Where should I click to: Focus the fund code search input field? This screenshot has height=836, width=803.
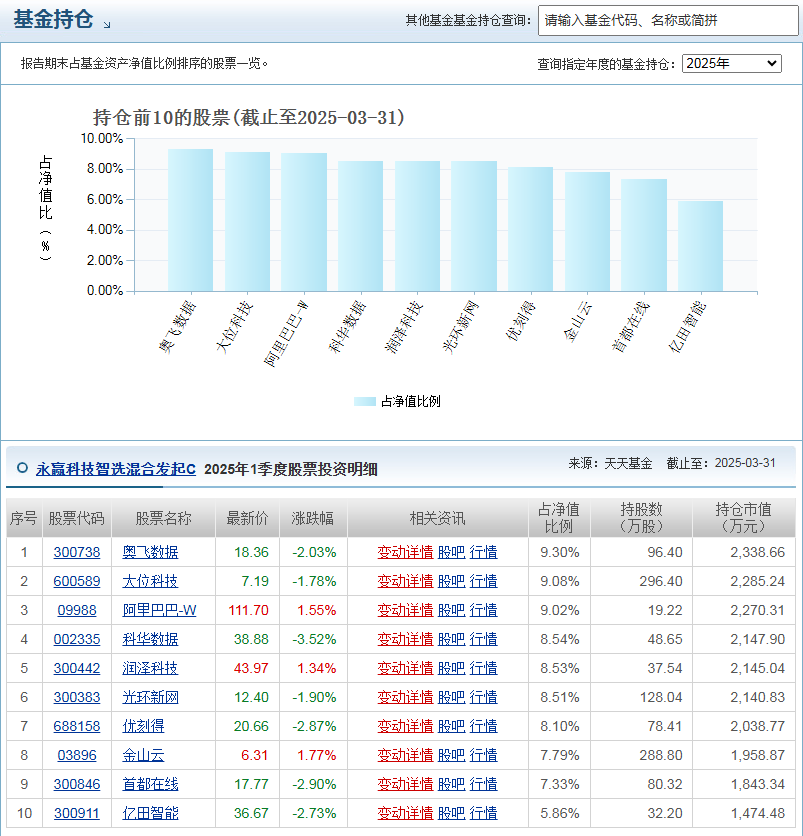pyautogui.click(x=668, y=21)
